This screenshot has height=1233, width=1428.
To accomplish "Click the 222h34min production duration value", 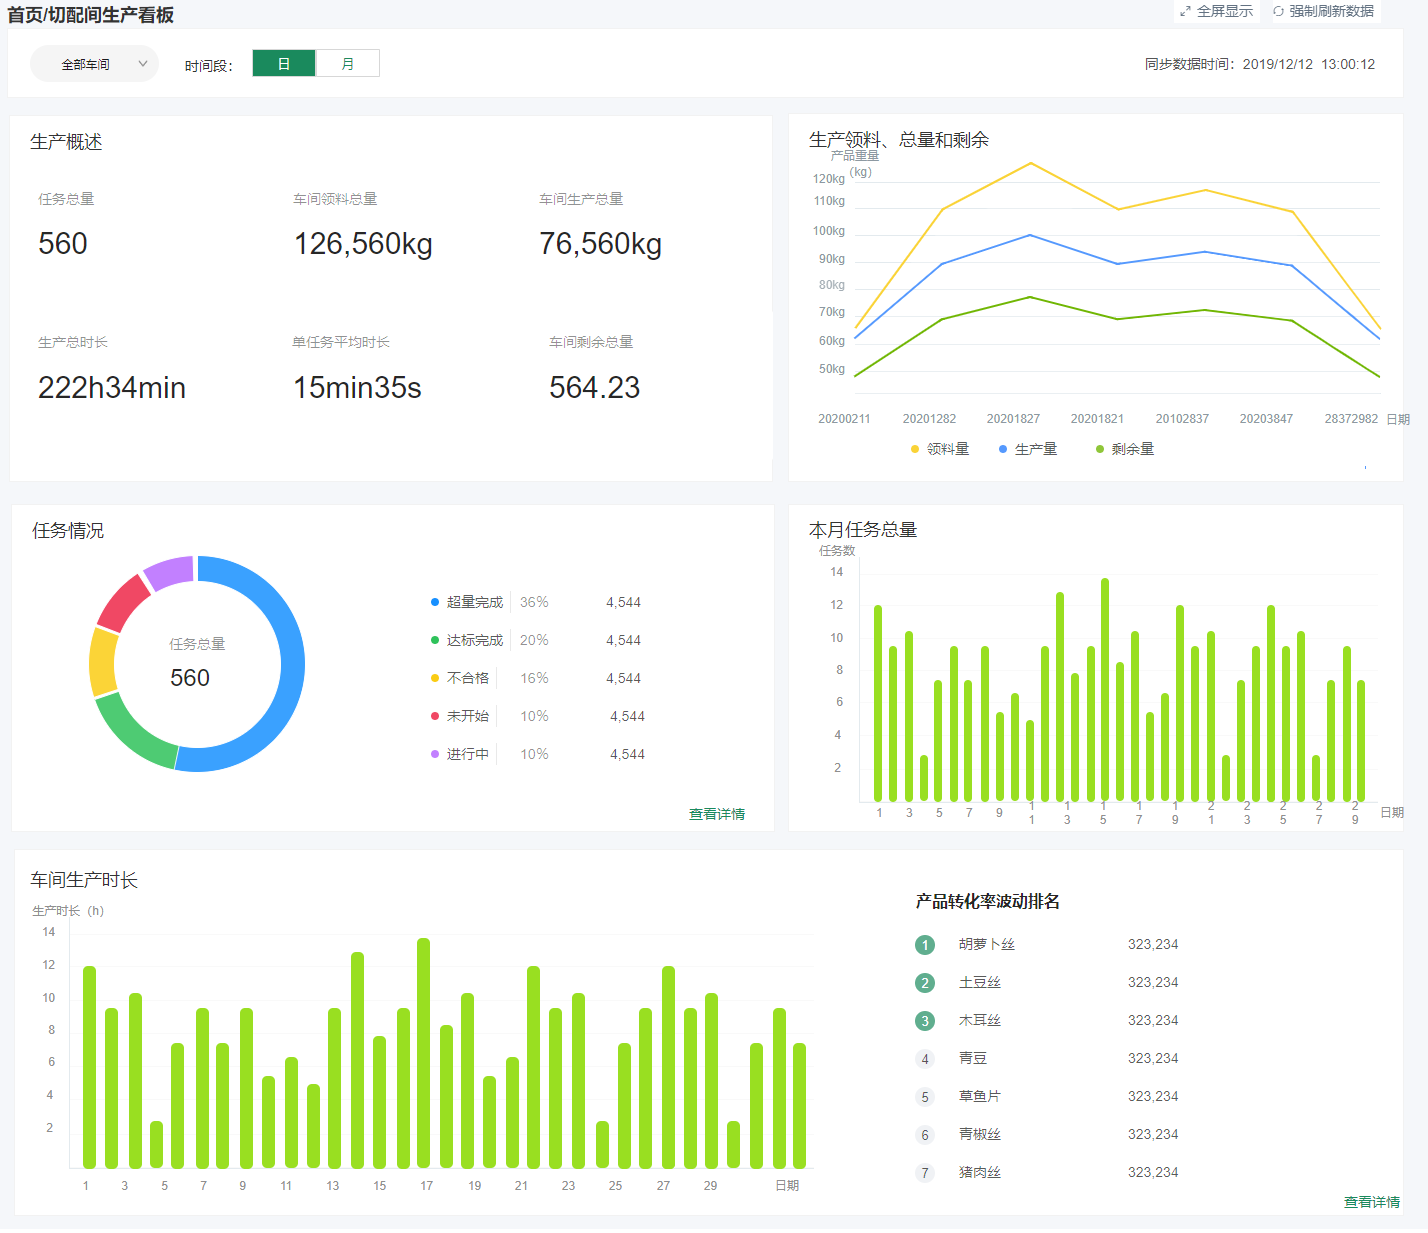I will [x=112, y=388].
